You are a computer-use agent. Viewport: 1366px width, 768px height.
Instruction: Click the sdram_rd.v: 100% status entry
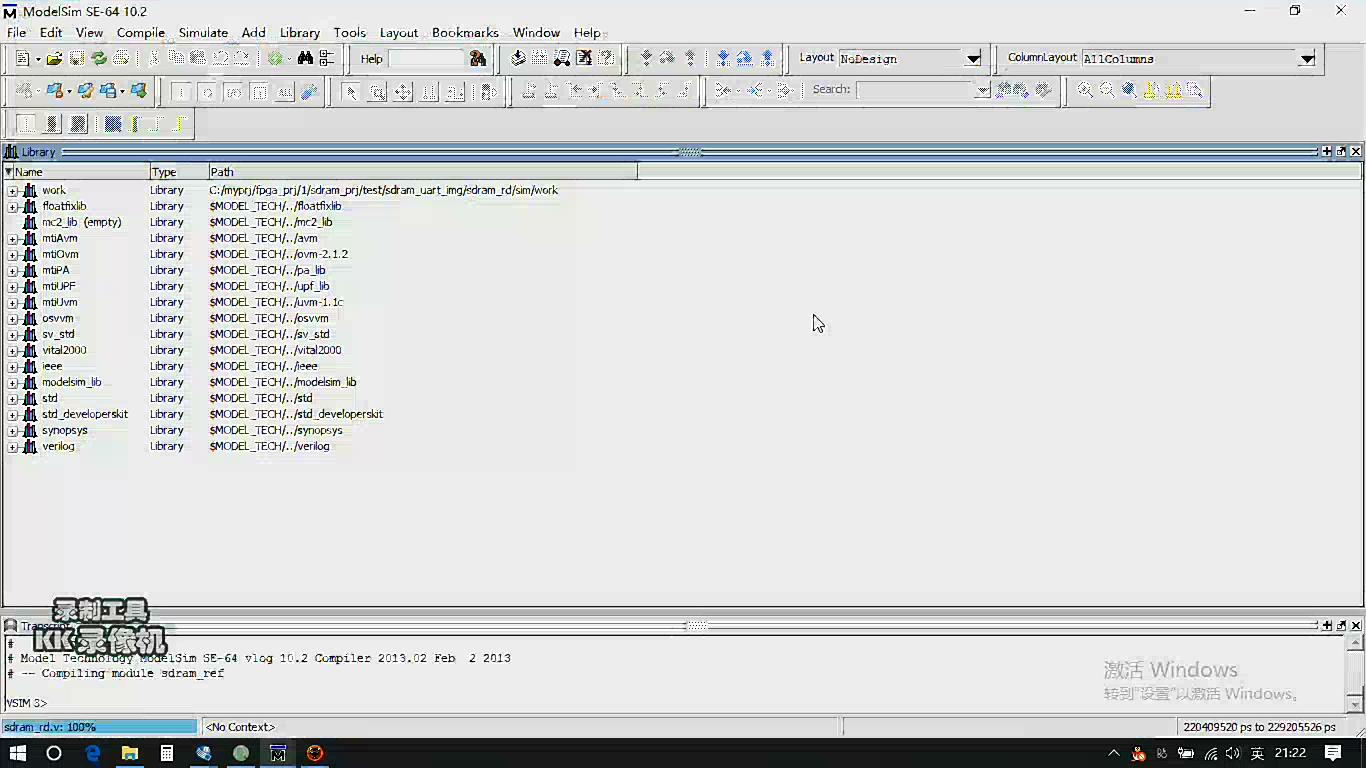click(x=100, y=727)
